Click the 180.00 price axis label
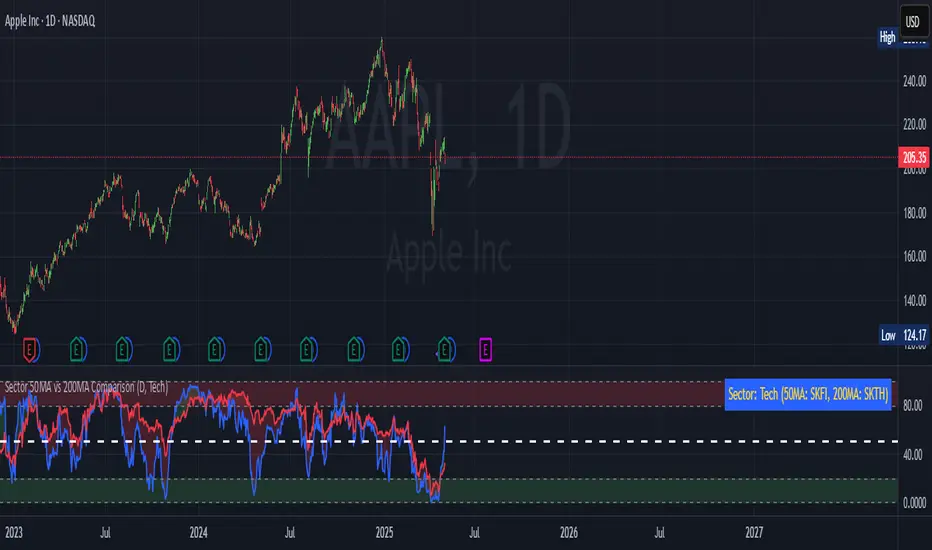 click(x=914, y=213)
